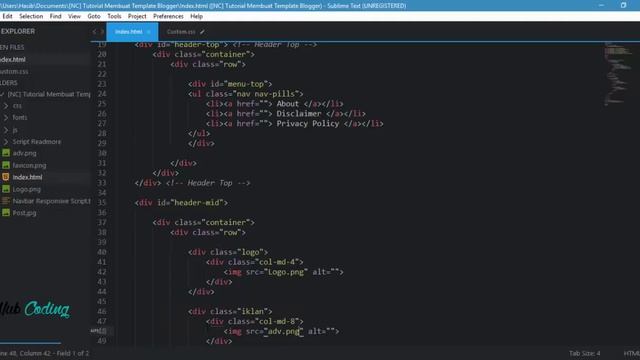The height and width of the screenshot is (360, 640).
Task: Click the Post.png image file icon
Action: tap(6, 213)
